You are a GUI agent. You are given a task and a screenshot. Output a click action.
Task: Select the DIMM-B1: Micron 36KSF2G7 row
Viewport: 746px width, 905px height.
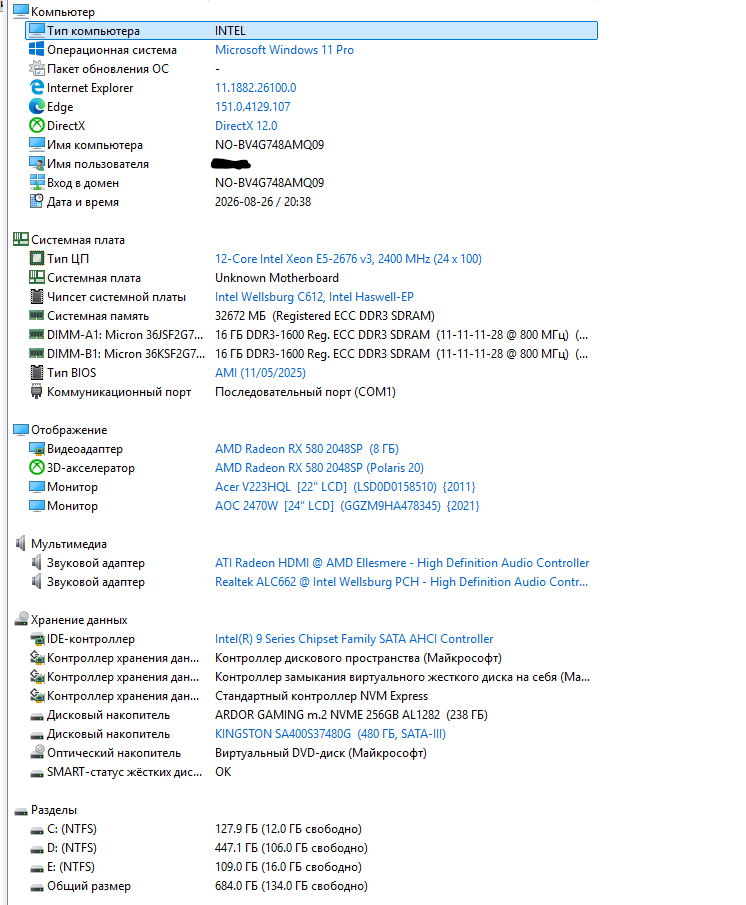309,354
